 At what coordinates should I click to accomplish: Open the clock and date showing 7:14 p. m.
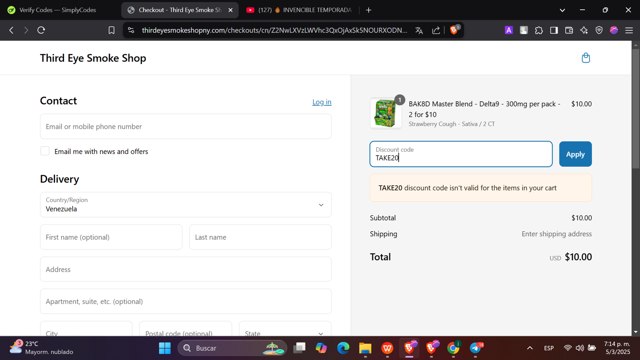pos(617,348)
